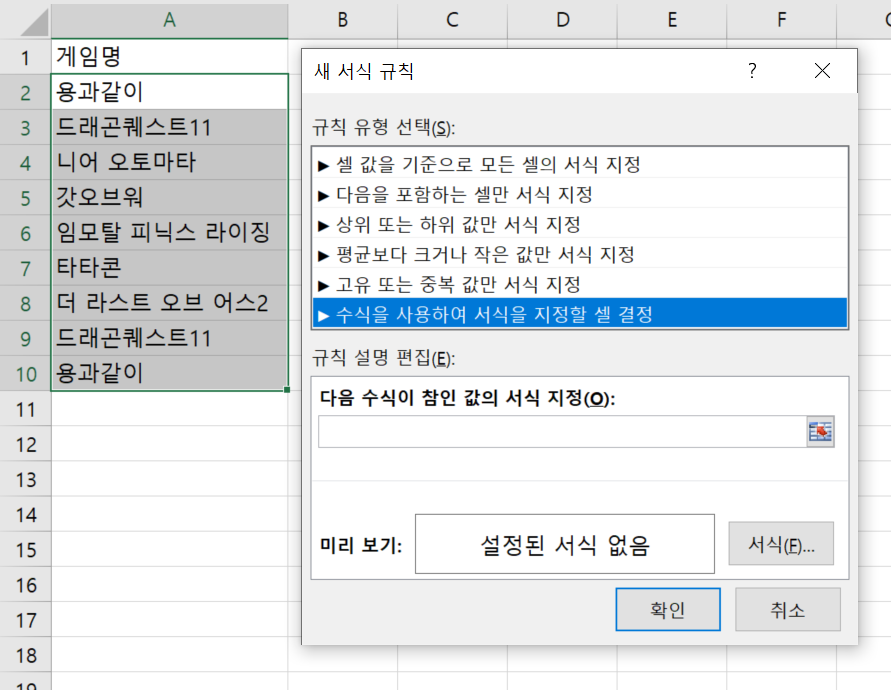This screenshot has width=891, height=690.
Task: Select row 5 header
Action: tap(26, 198)
